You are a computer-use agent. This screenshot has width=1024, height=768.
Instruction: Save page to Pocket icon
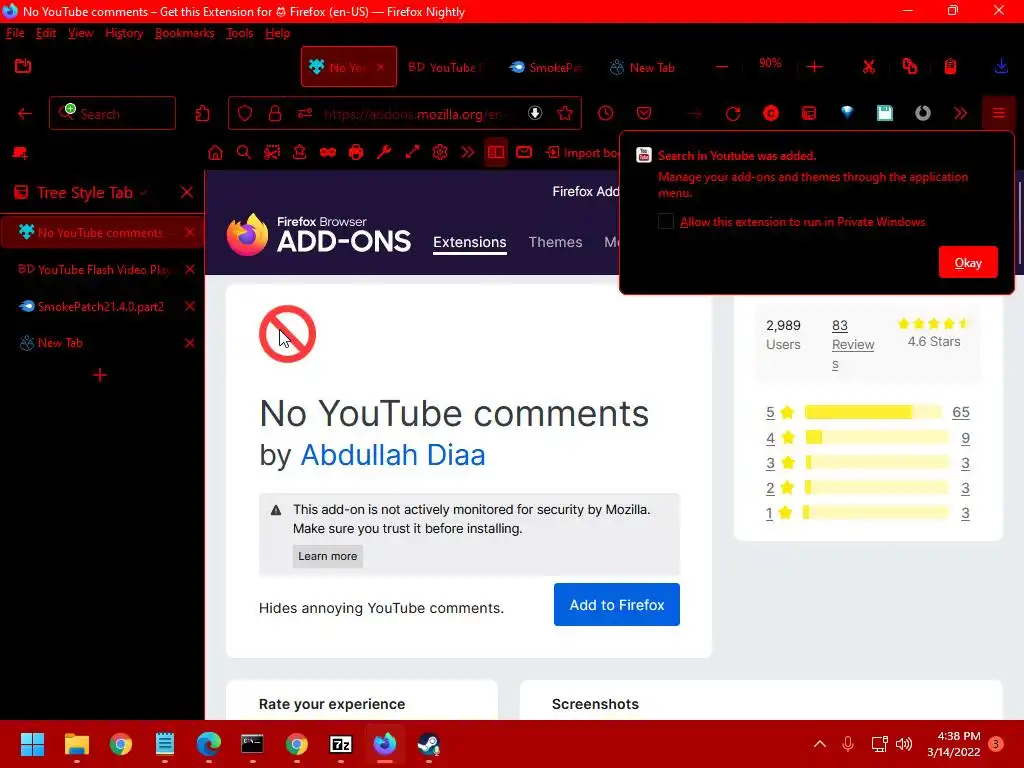pyautogui.click(x=644, y=114)
